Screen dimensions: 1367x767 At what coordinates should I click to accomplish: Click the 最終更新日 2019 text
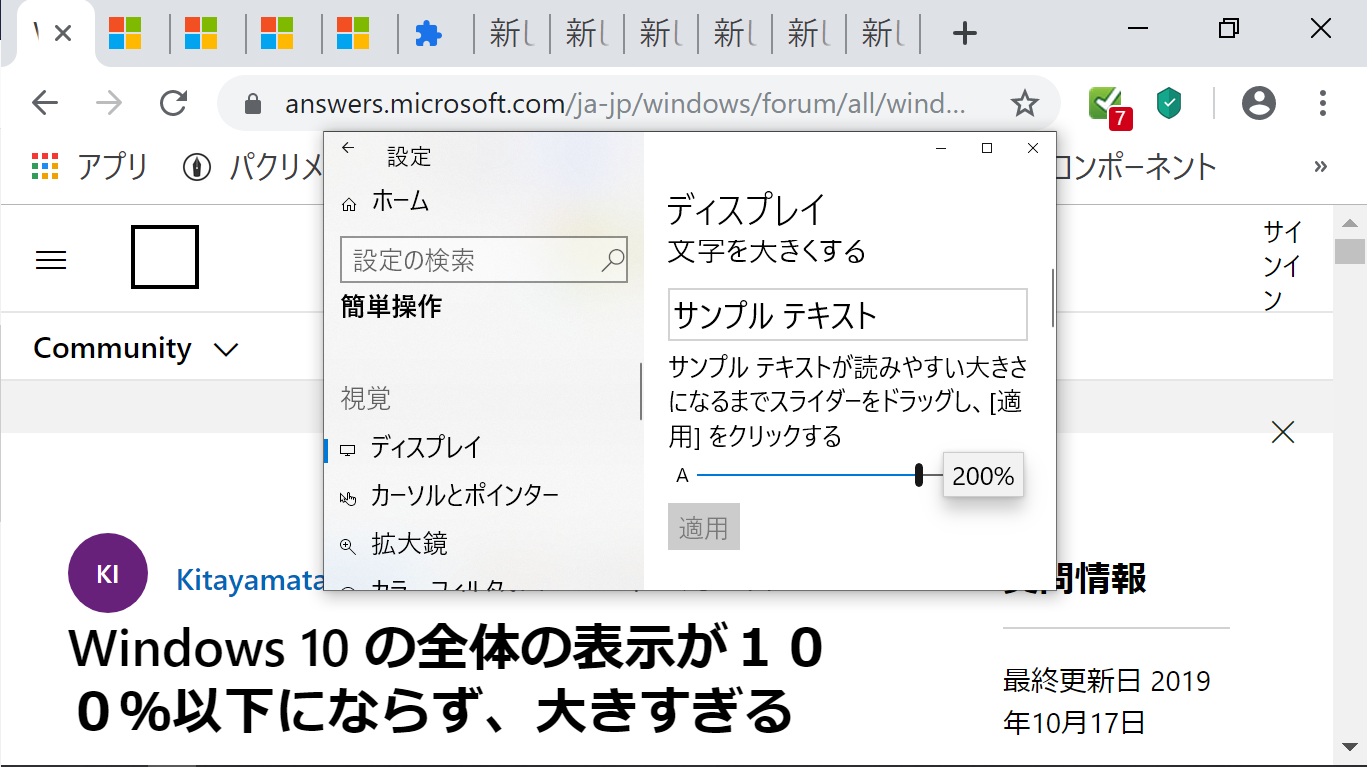[x=1107, y=682]
